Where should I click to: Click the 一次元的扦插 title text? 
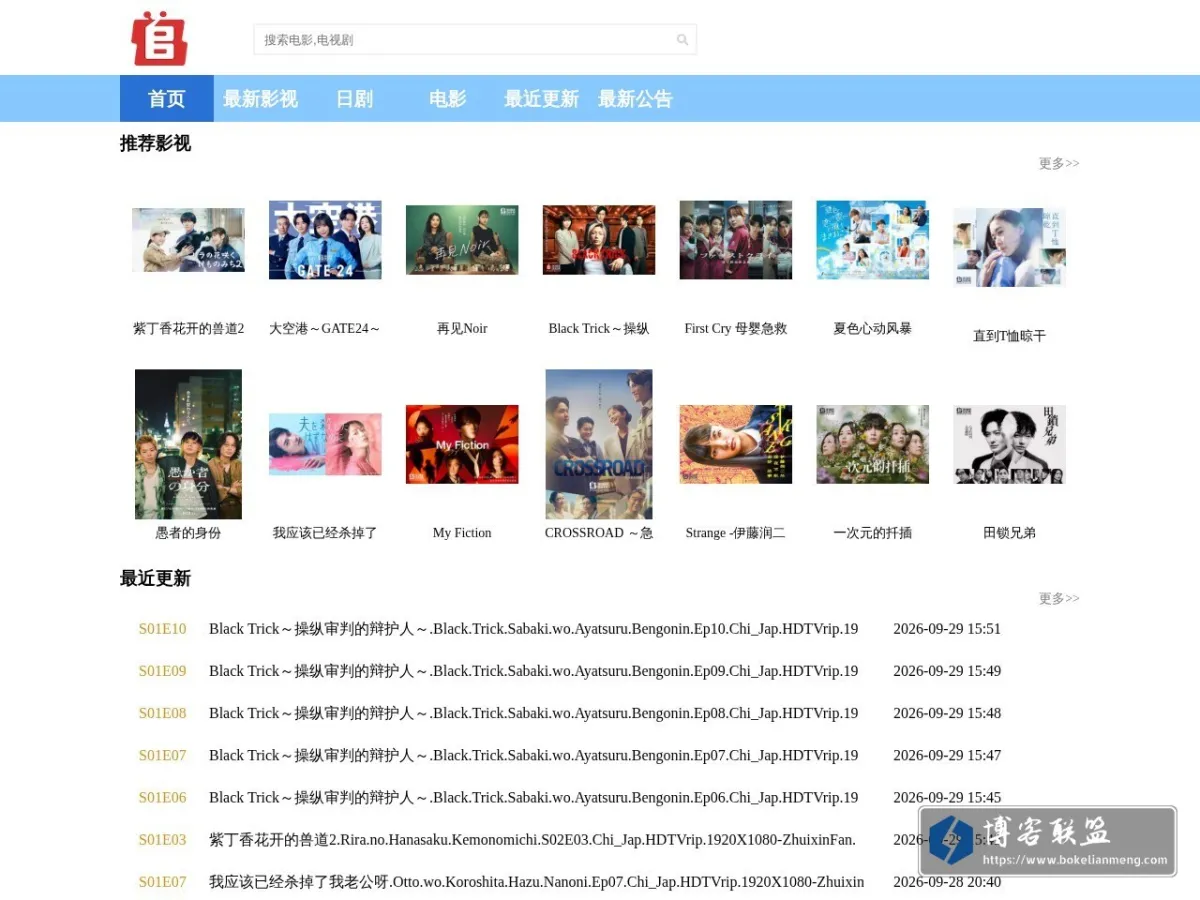(x=873, y=533)
